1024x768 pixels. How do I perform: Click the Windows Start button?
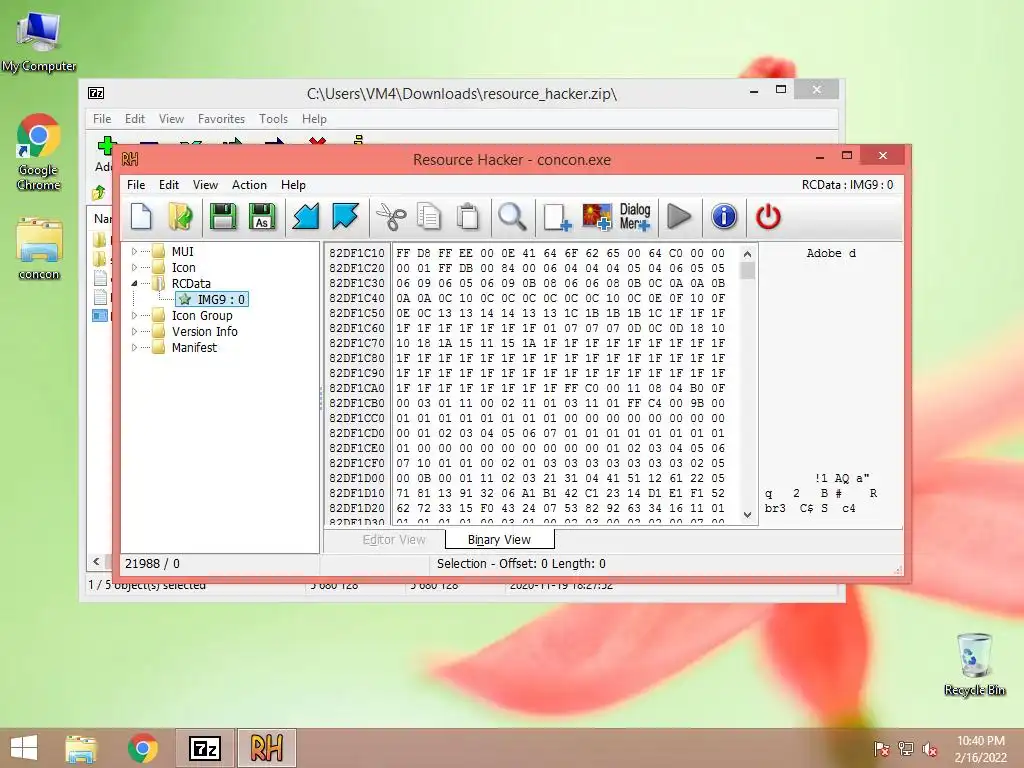tap(24, 748)
